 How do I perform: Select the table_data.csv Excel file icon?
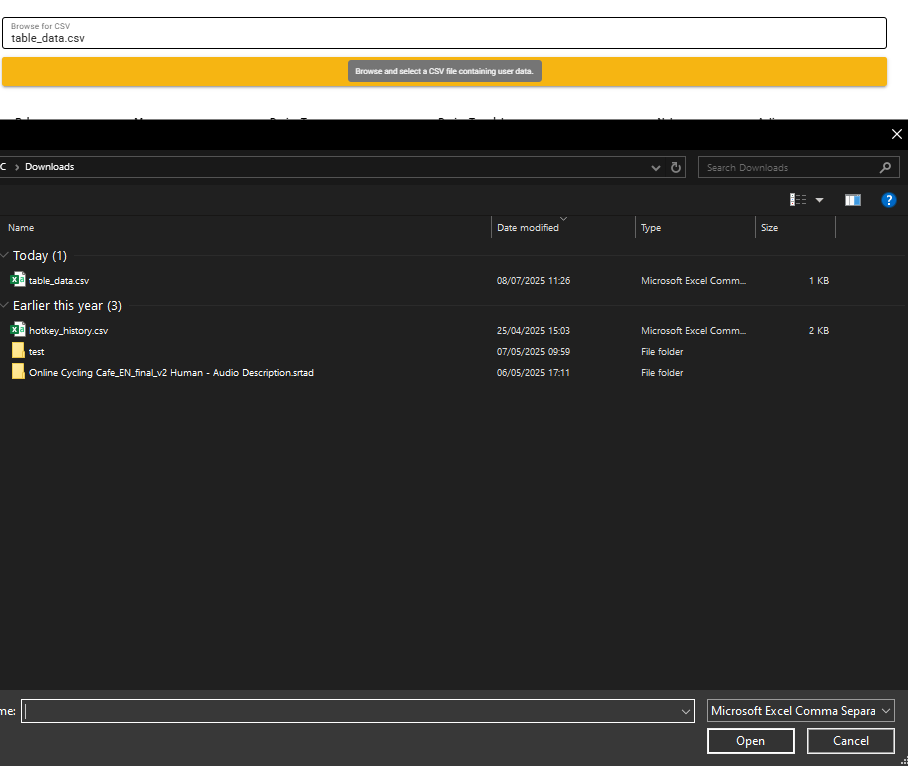click(x=18, y=280)
